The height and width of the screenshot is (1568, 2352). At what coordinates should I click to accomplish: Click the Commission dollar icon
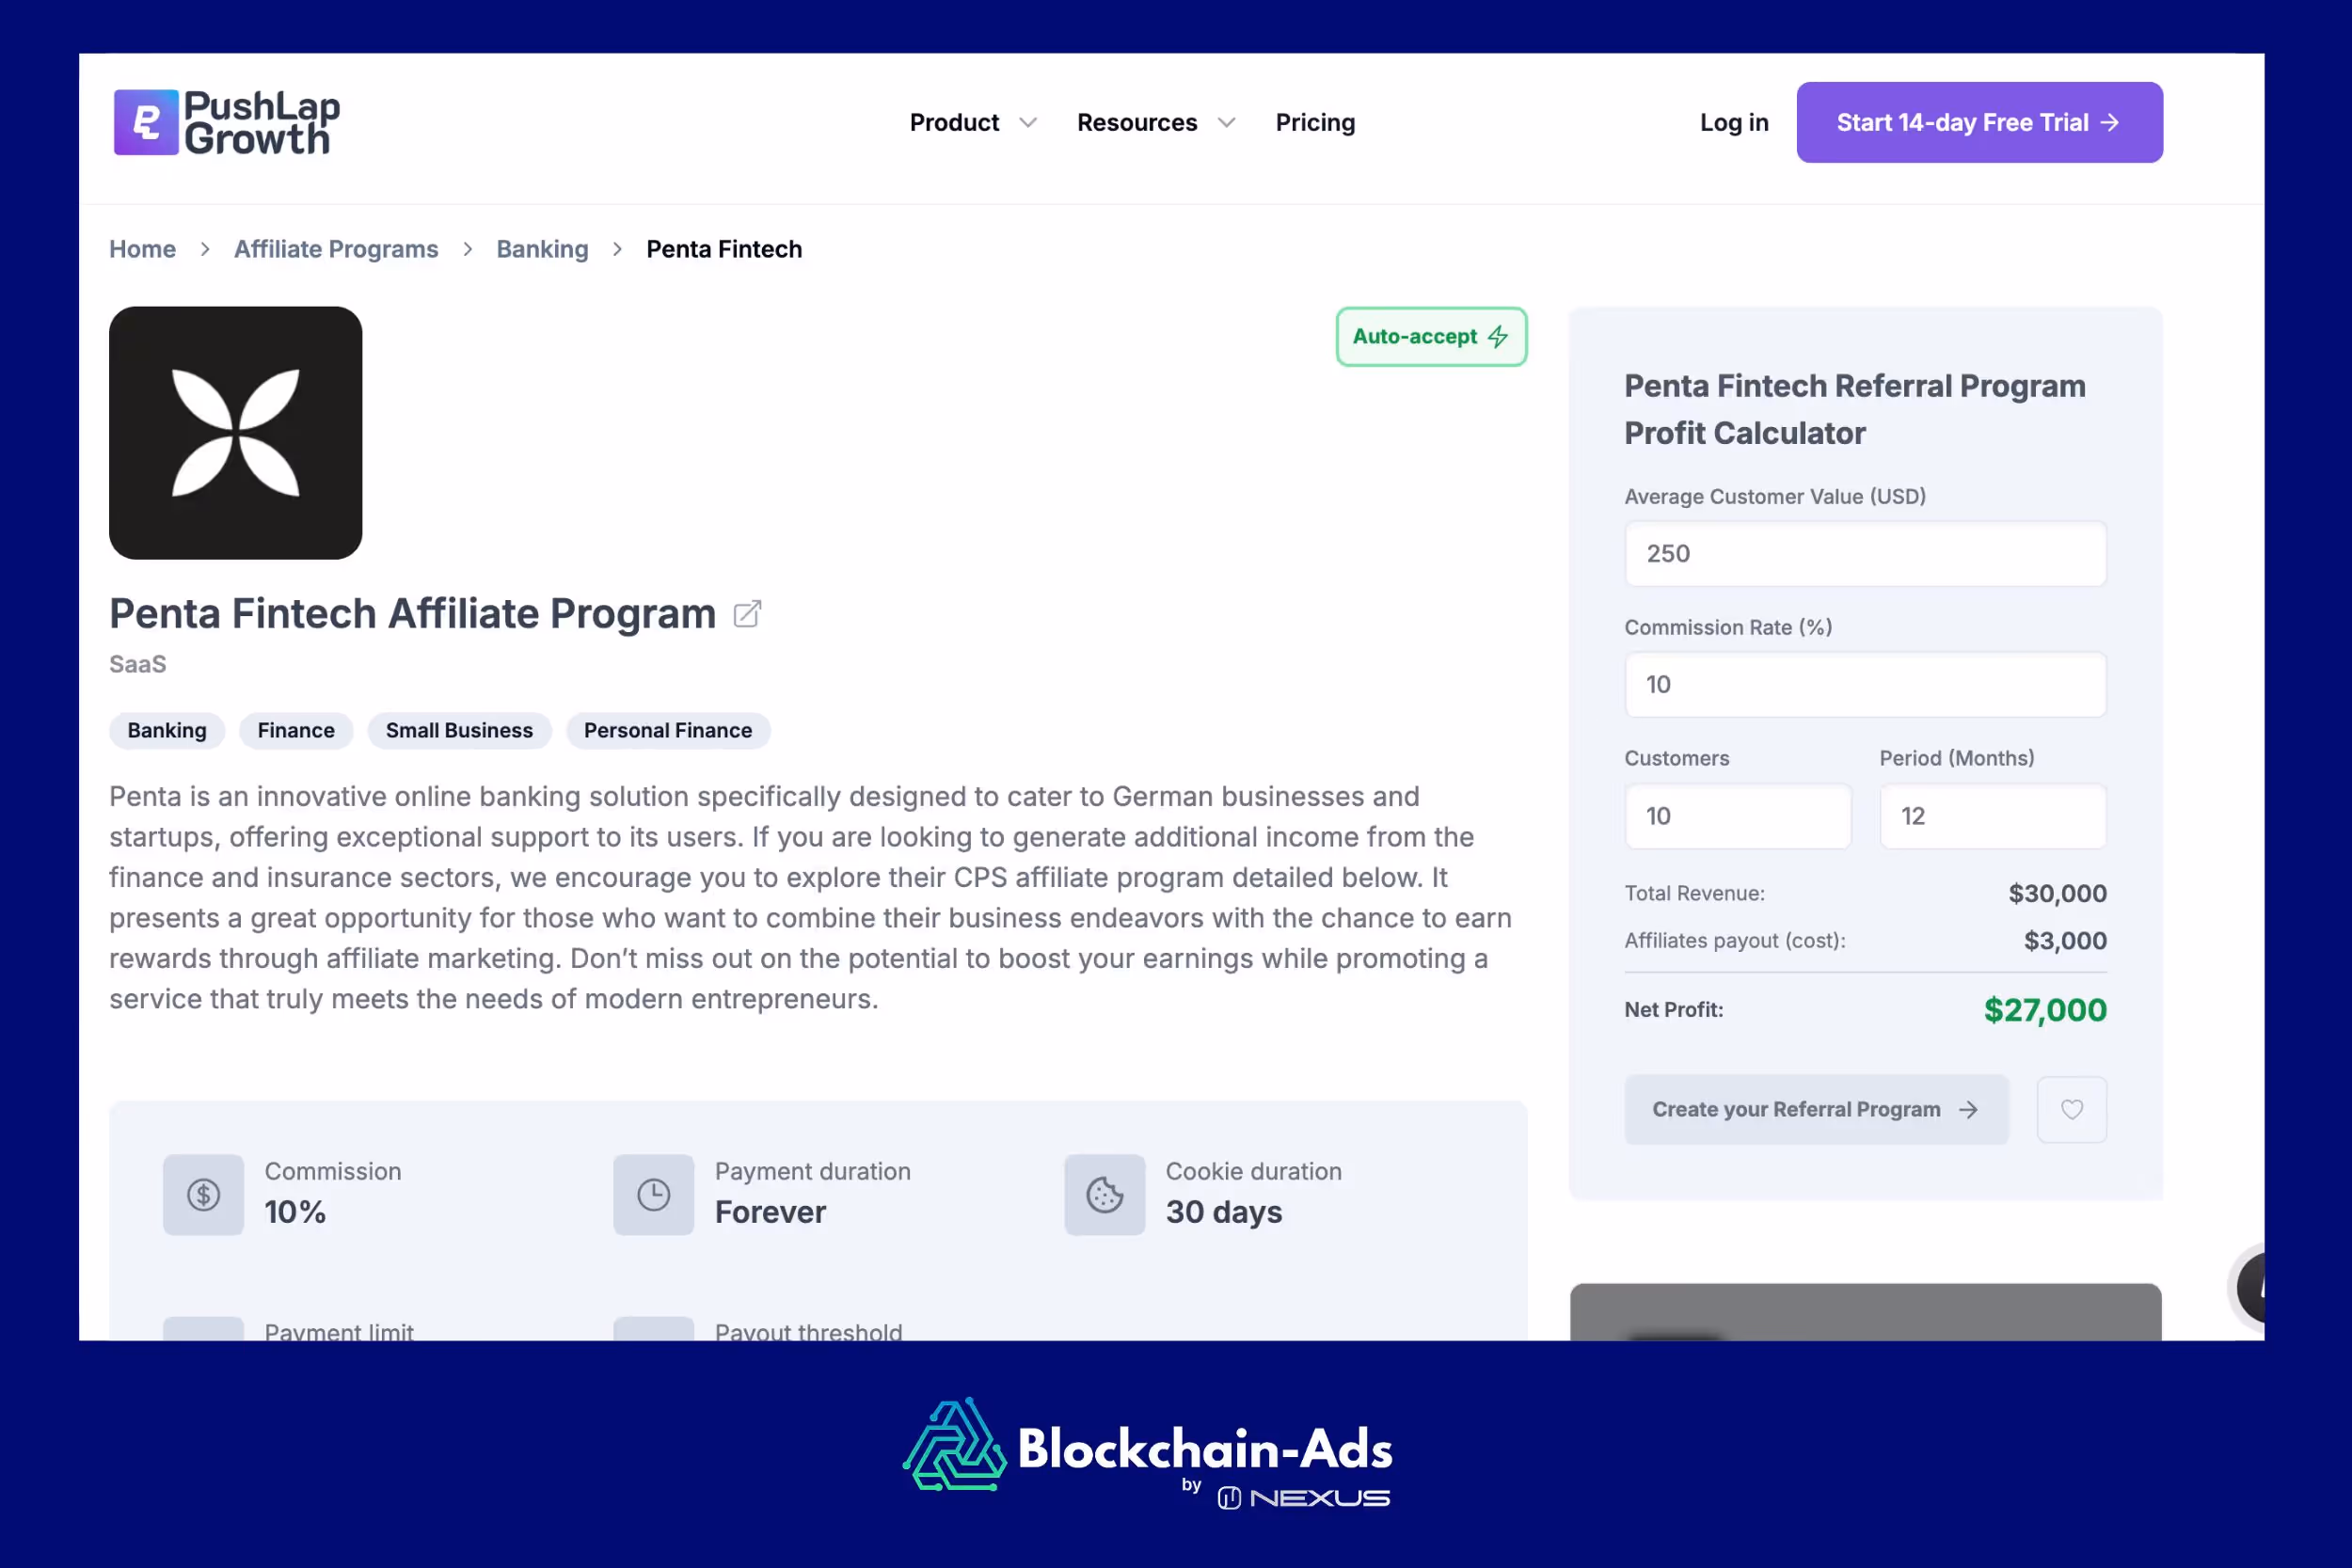203,1194
